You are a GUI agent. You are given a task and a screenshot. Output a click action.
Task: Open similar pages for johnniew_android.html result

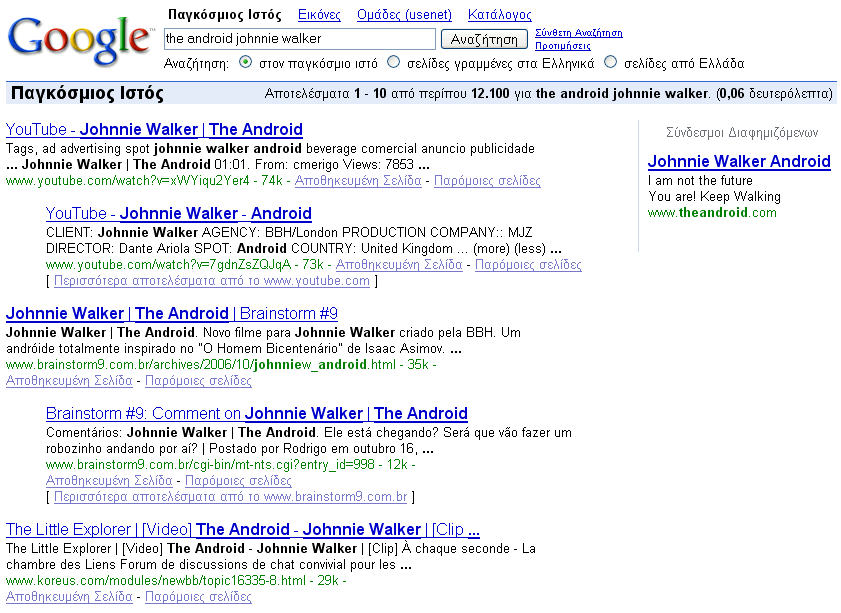click(x=198, y=381)
